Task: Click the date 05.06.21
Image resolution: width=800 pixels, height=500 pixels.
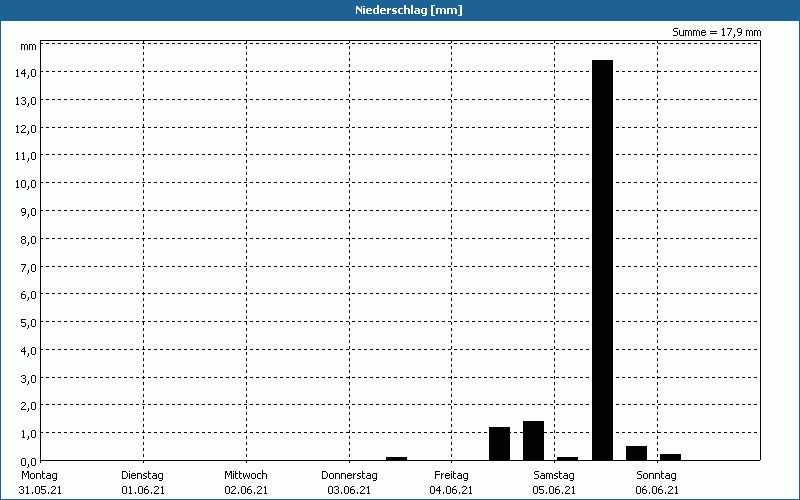Action: pyautogui.click(x=554, y=490)
